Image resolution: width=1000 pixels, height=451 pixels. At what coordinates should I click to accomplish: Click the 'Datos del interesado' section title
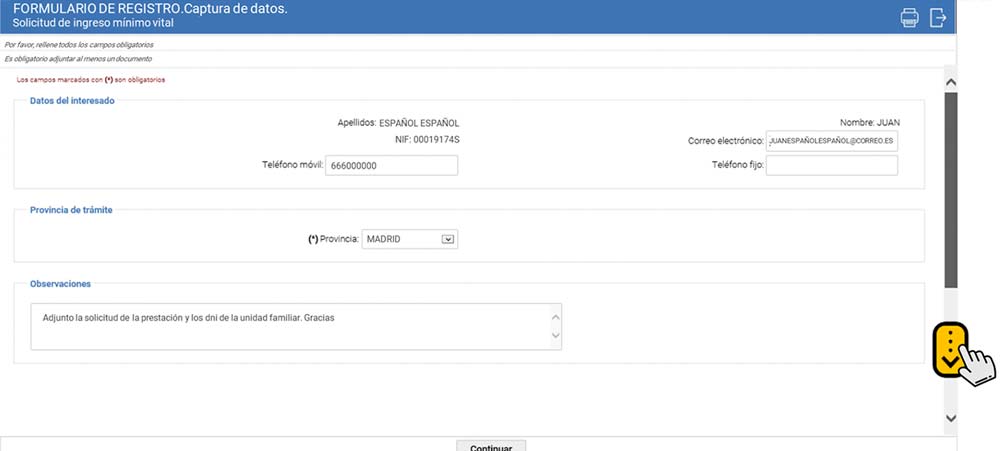(72, 101)
